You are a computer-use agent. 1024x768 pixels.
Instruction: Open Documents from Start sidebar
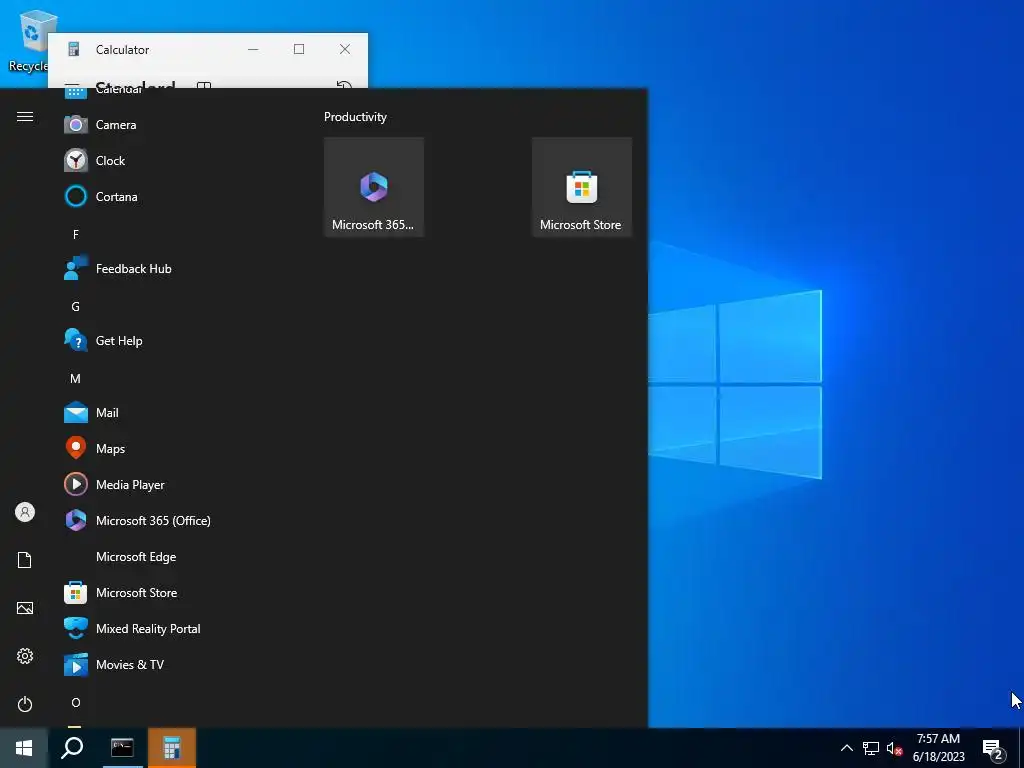[25, 560]
